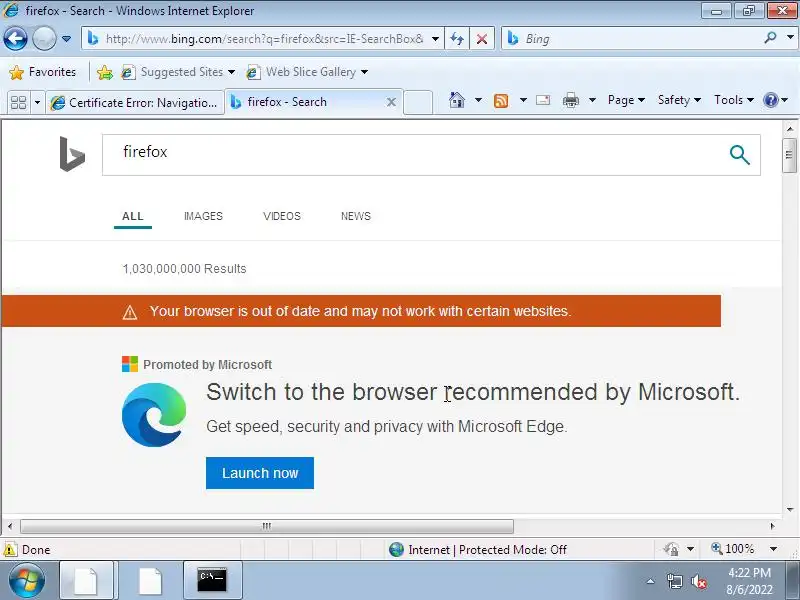Open the Windows Start button
The height and width of the screenshot is (600, 800).
(27, 581)
